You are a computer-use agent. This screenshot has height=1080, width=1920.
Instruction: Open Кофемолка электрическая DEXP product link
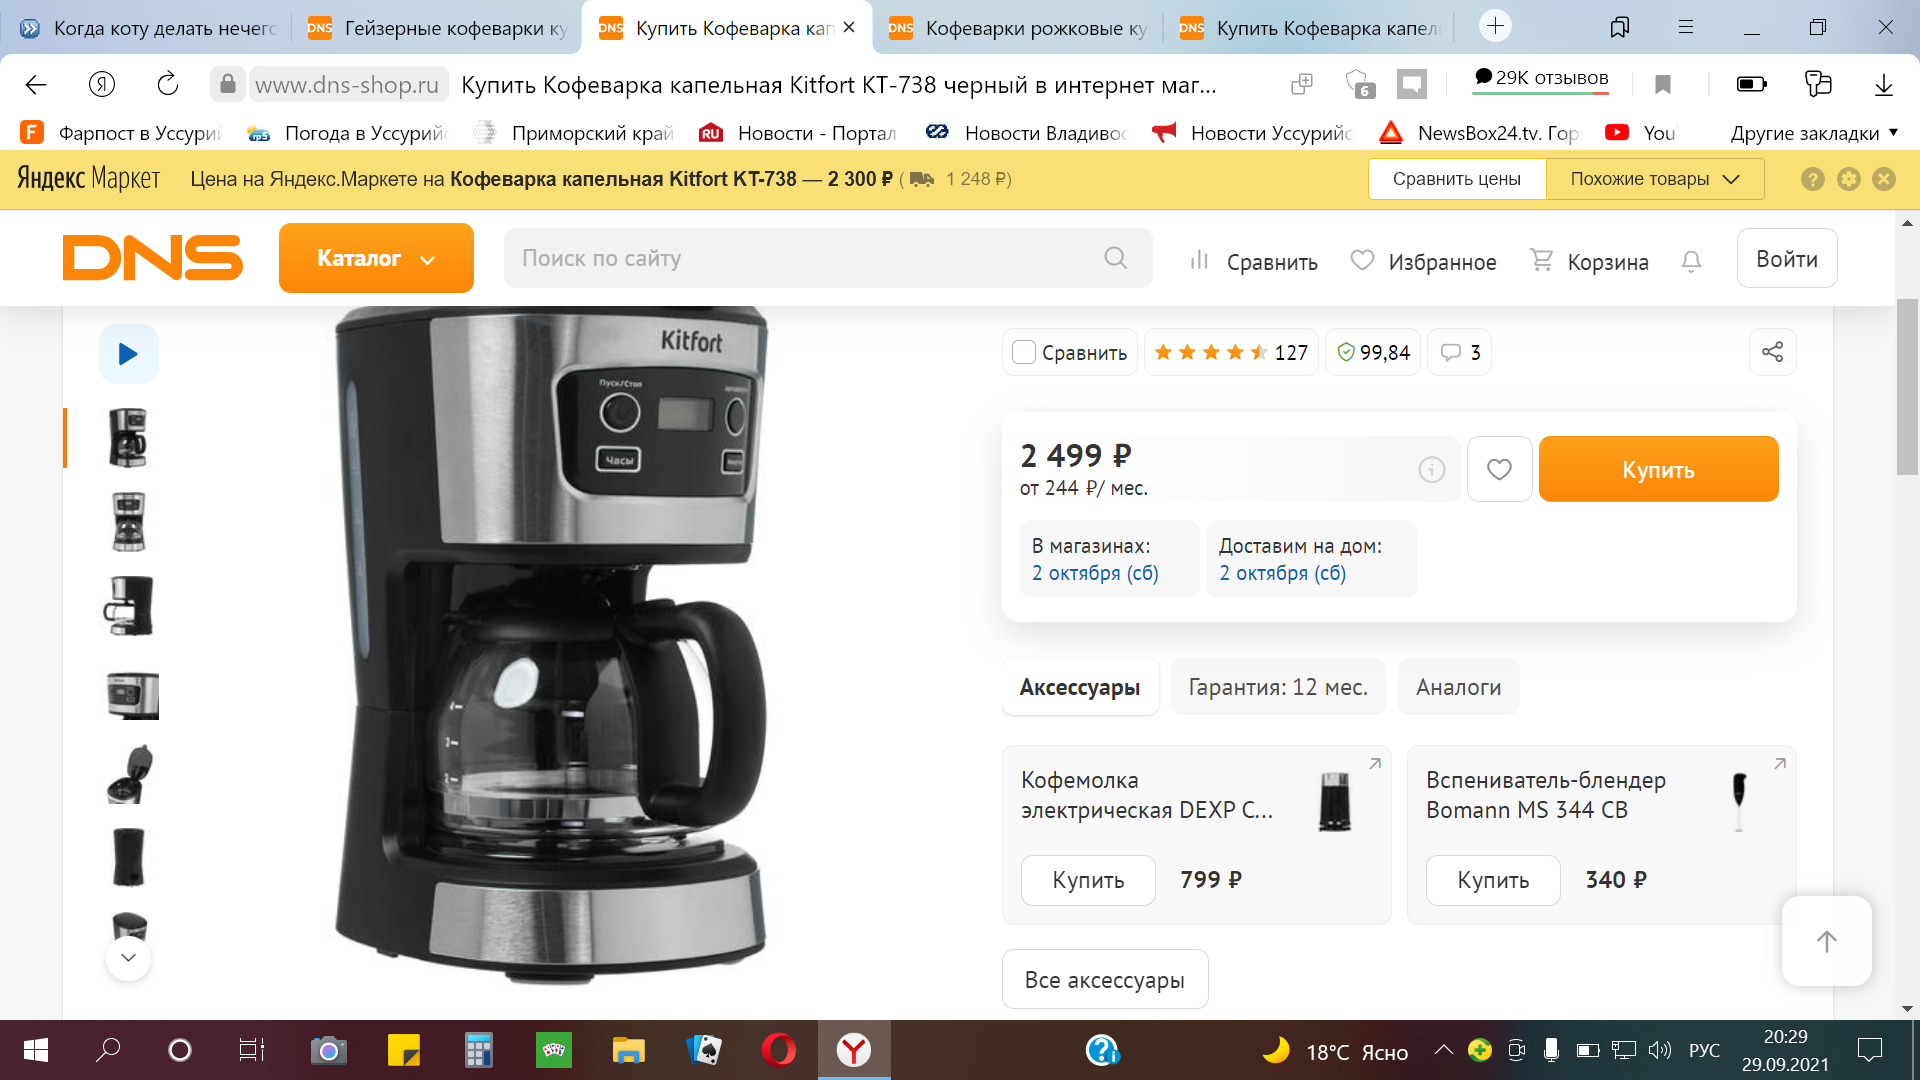tap(1147, 795)
